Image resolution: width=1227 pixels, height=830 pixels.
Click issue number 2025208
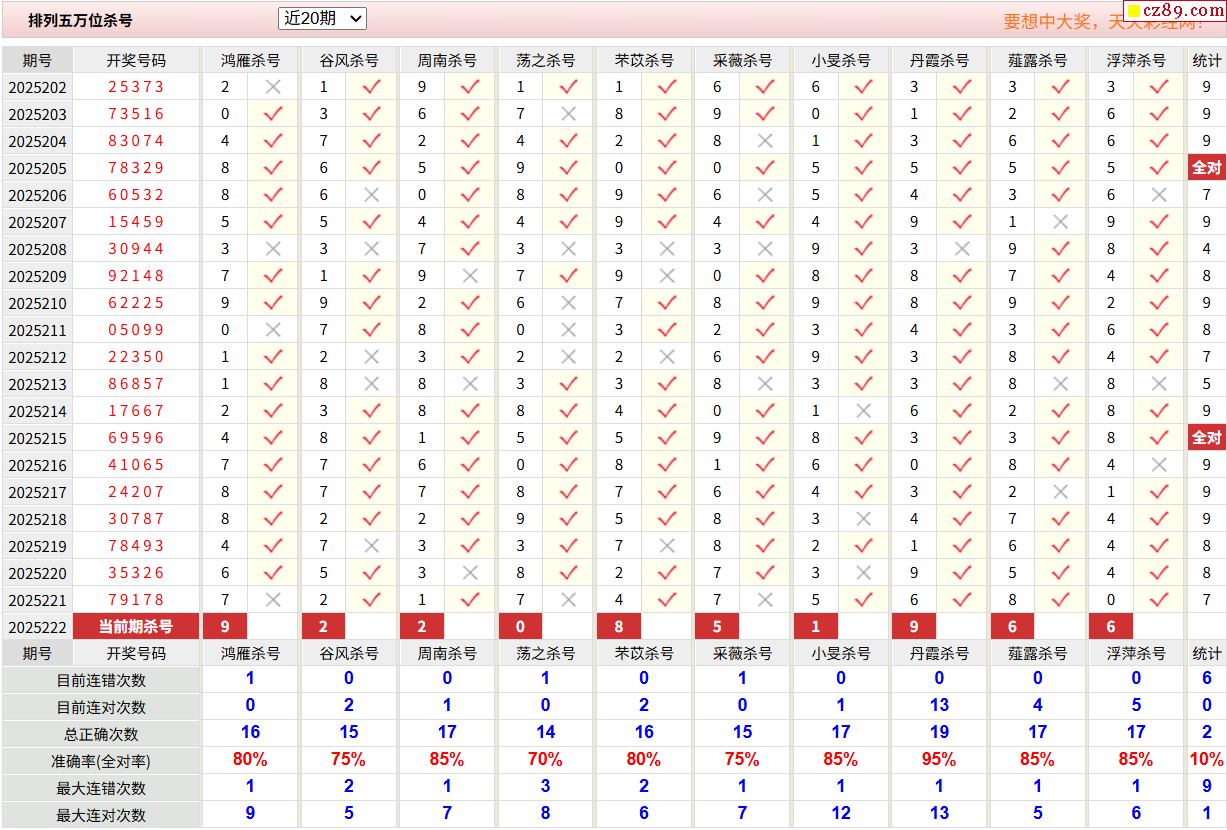[37, 250]
